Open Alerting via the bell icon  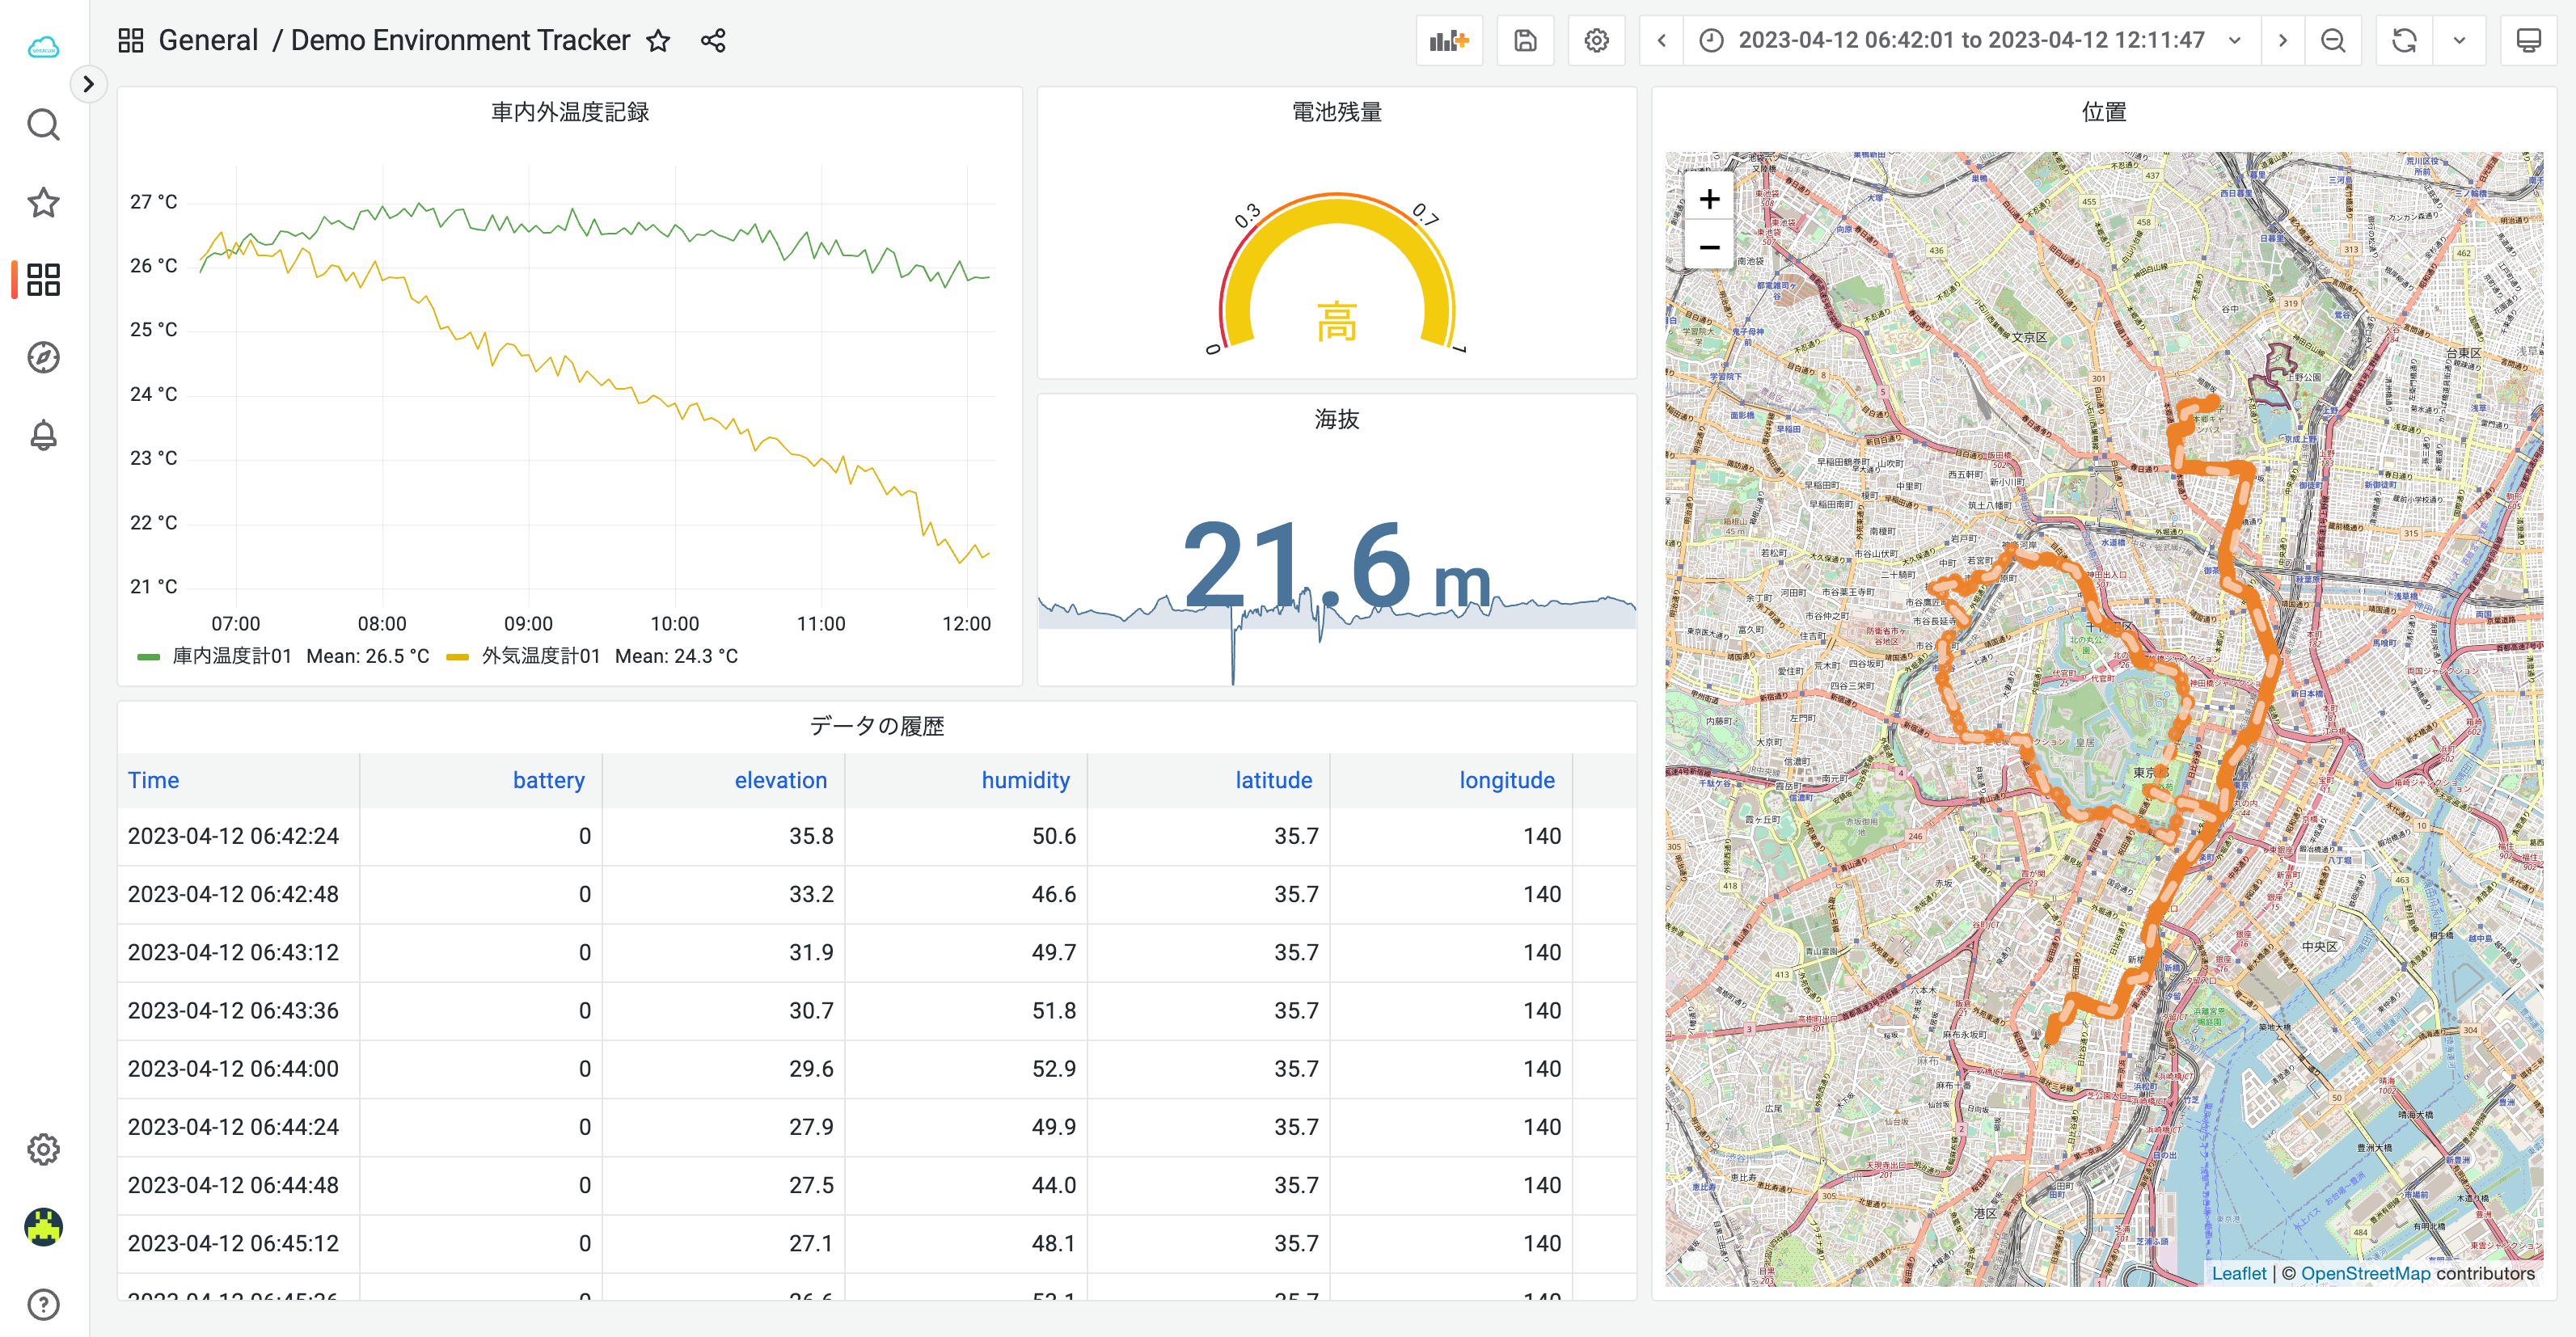pyautogui.click(x=43, y=434)
